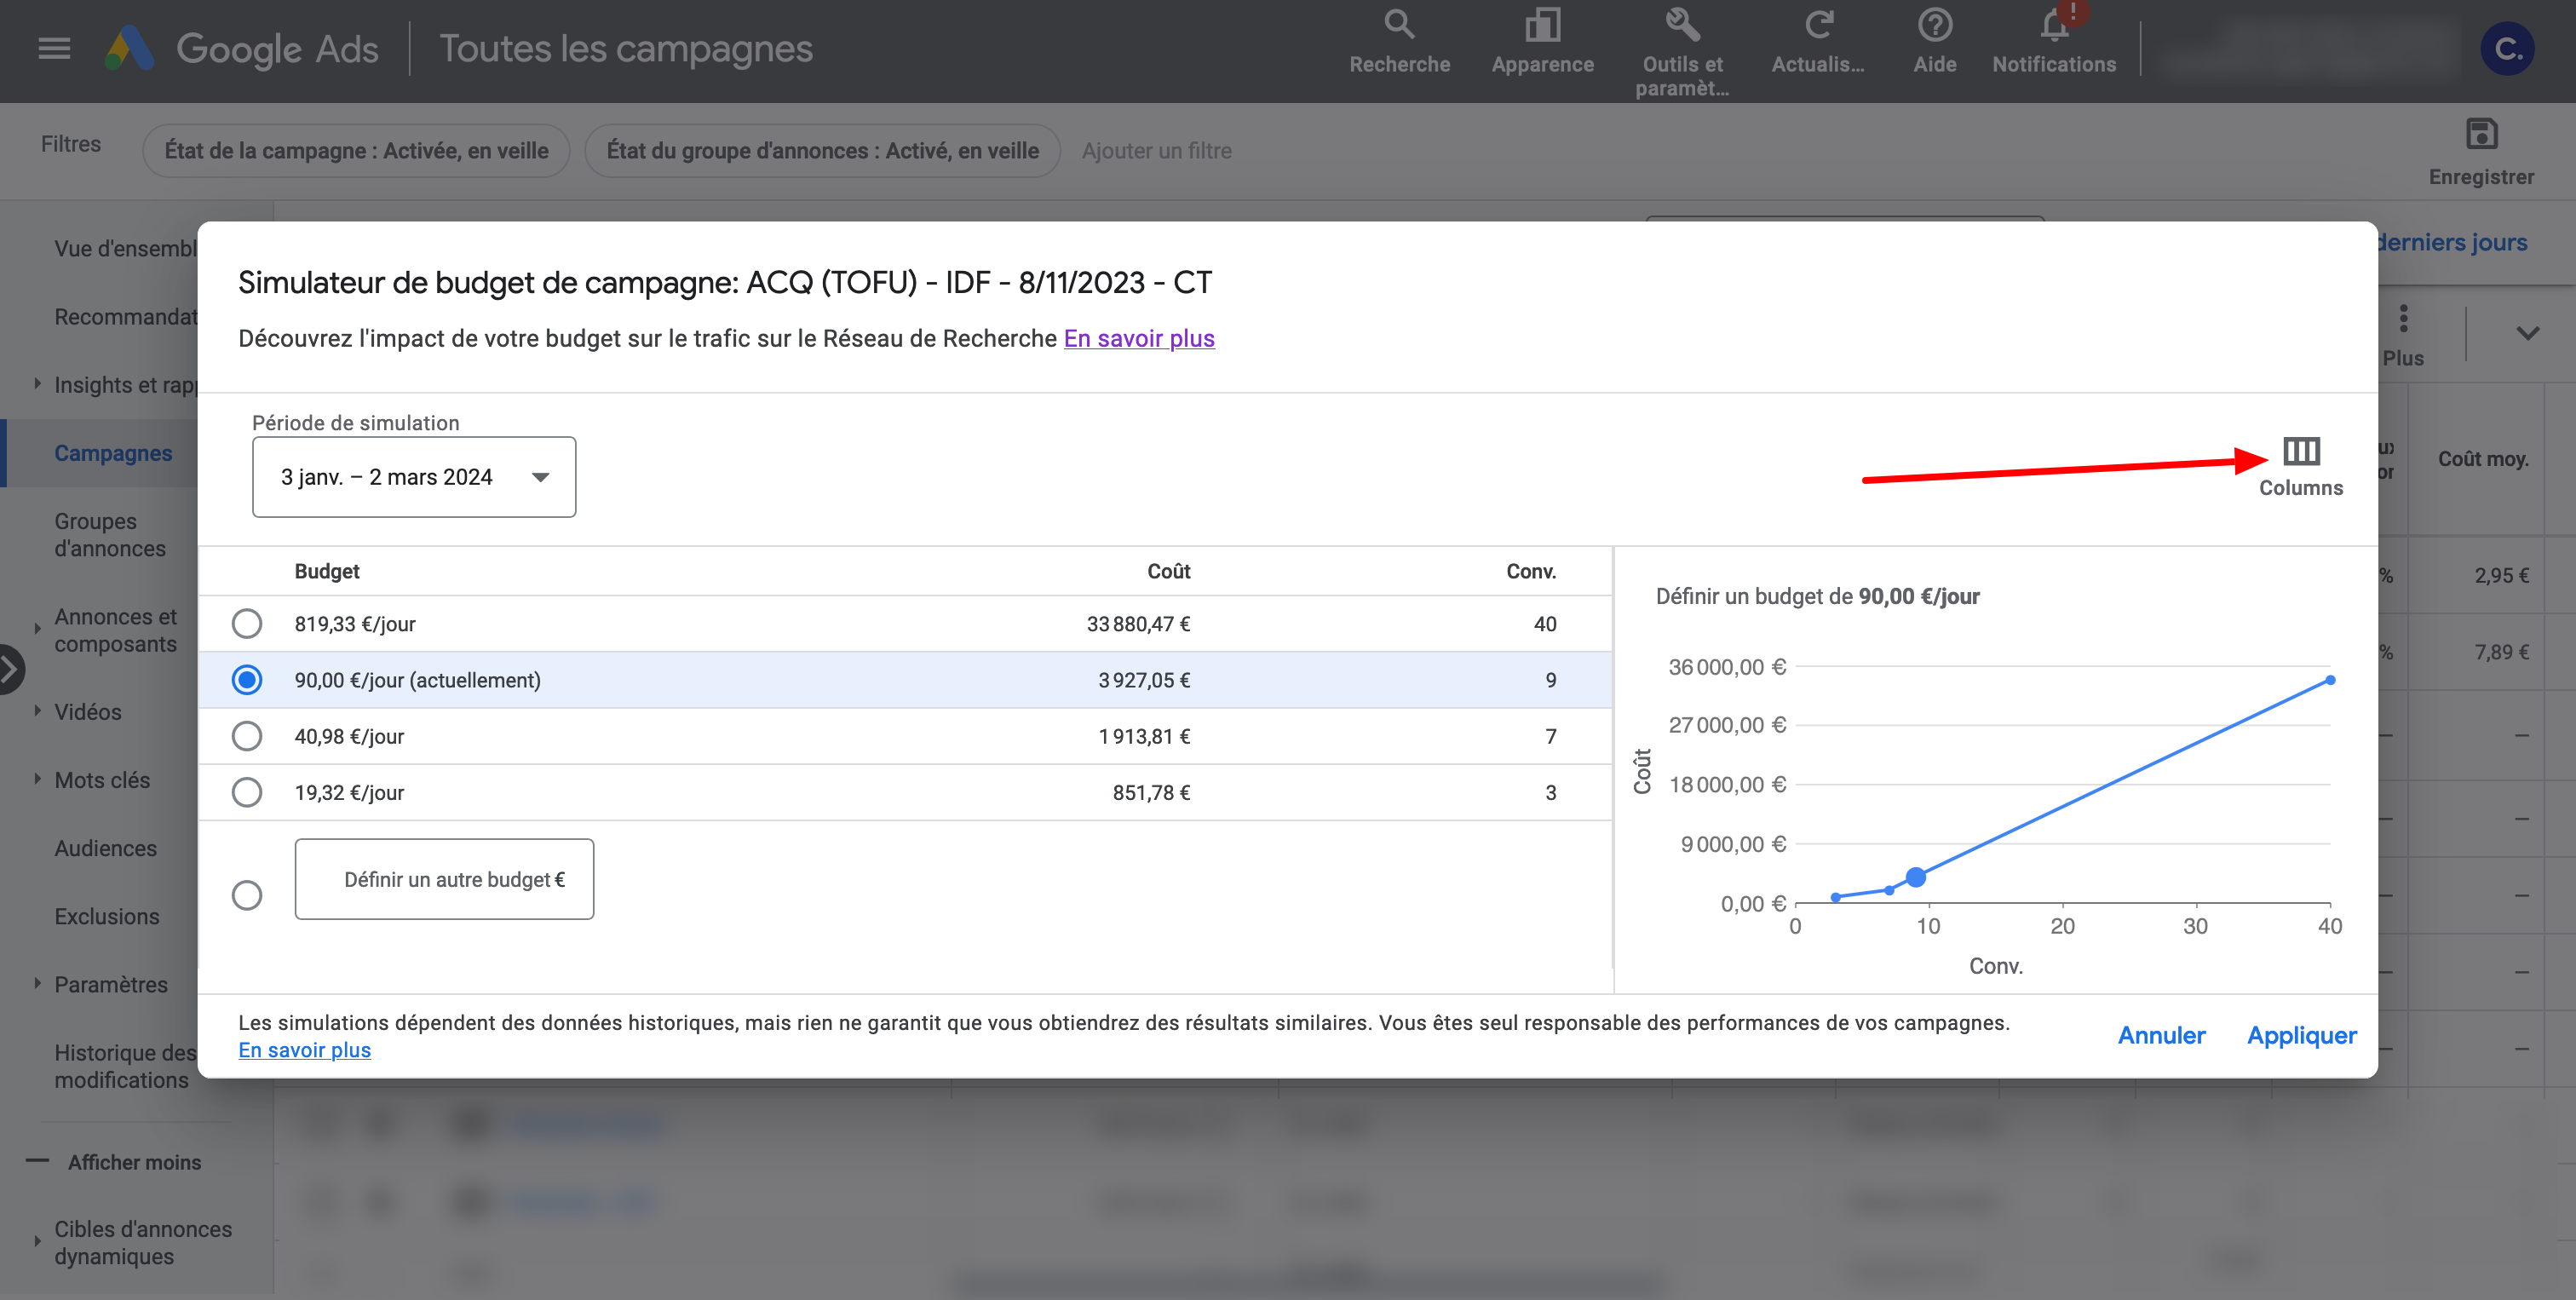Select the 819,33 €/jour budget option

(x=246, y=624)
